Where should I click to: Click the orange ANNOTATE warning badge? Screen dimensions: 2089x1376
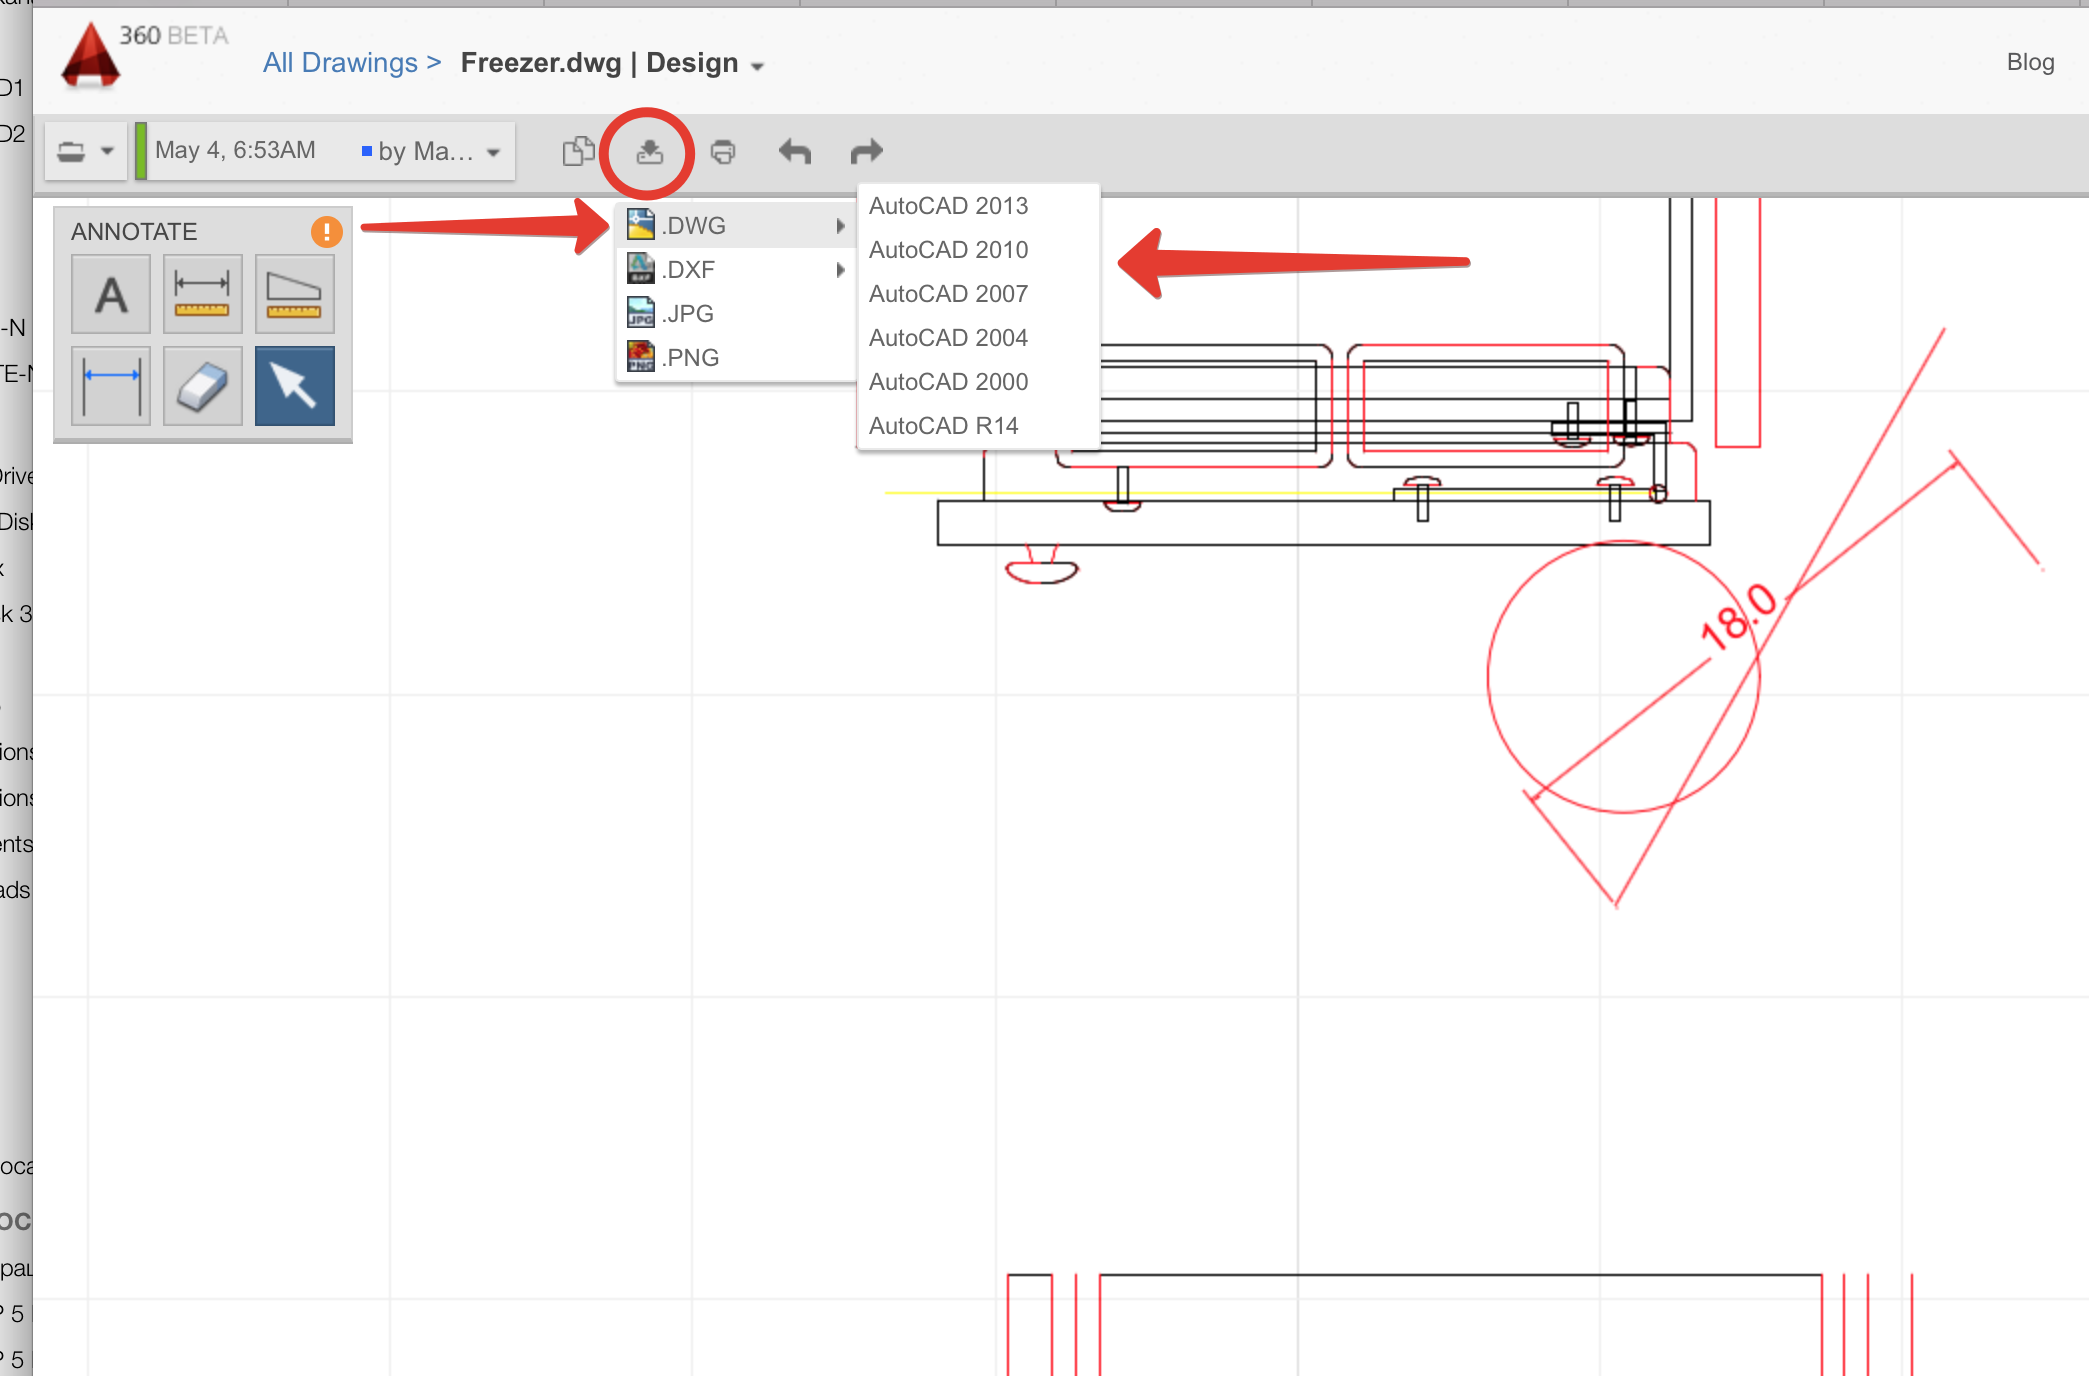(326, 232)
